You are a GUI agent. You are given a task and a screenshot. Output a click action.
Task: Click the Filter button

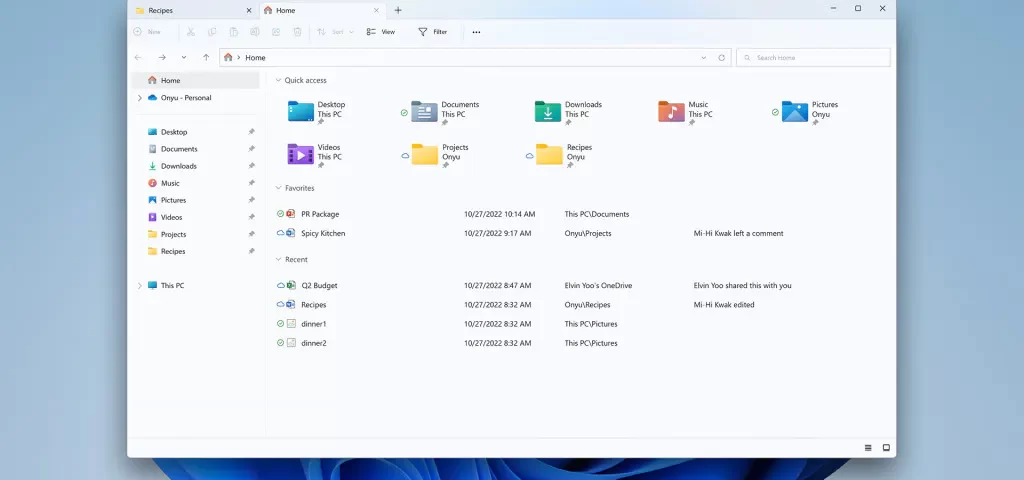[433, 31]
